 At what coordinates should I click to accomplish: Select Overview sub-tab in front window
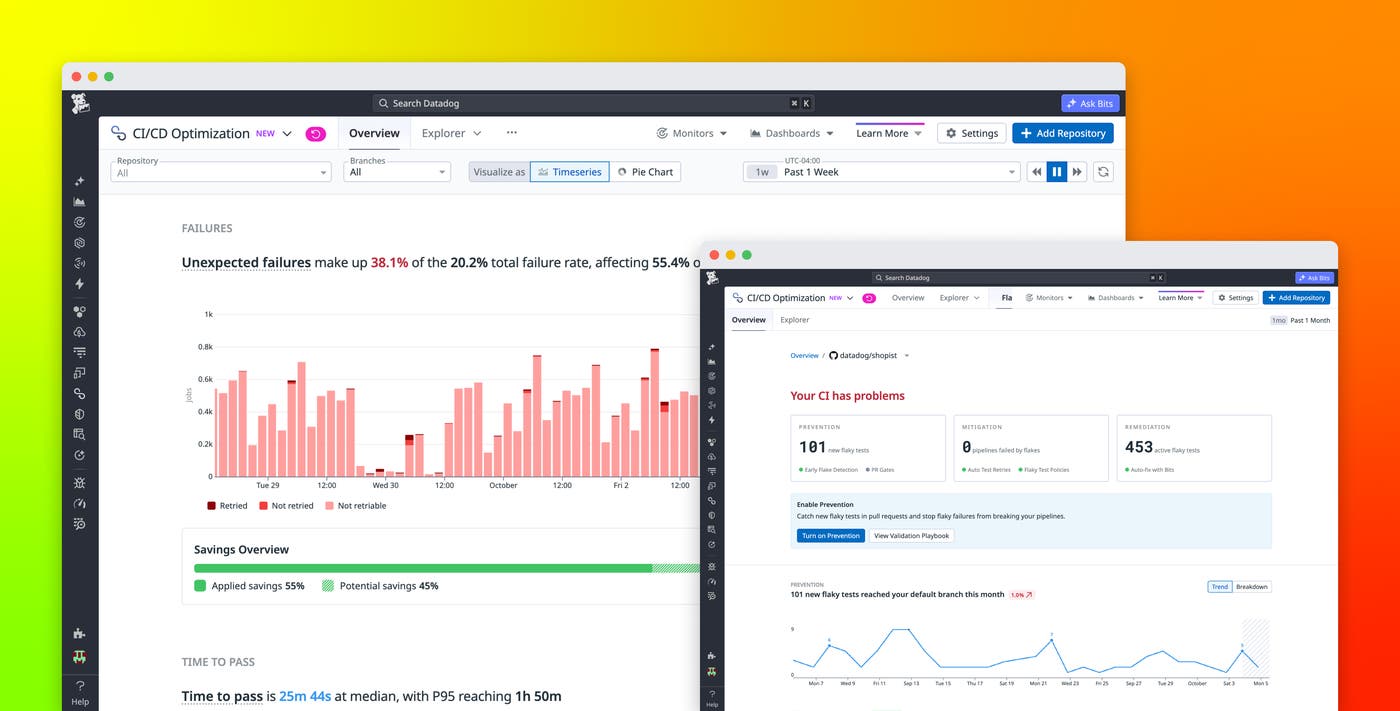click(x=748, y=320)
